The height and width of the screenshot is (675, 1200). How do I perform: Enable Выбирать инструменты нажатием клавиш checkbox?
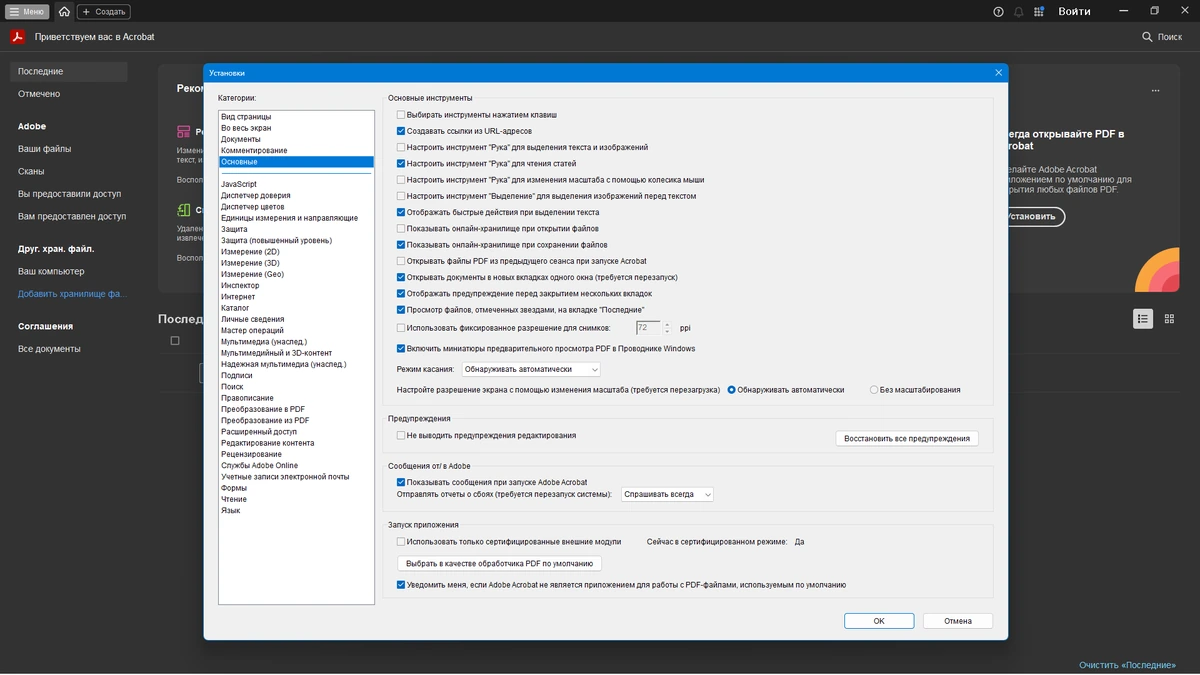pyautogui.click(x=401, y=115)
